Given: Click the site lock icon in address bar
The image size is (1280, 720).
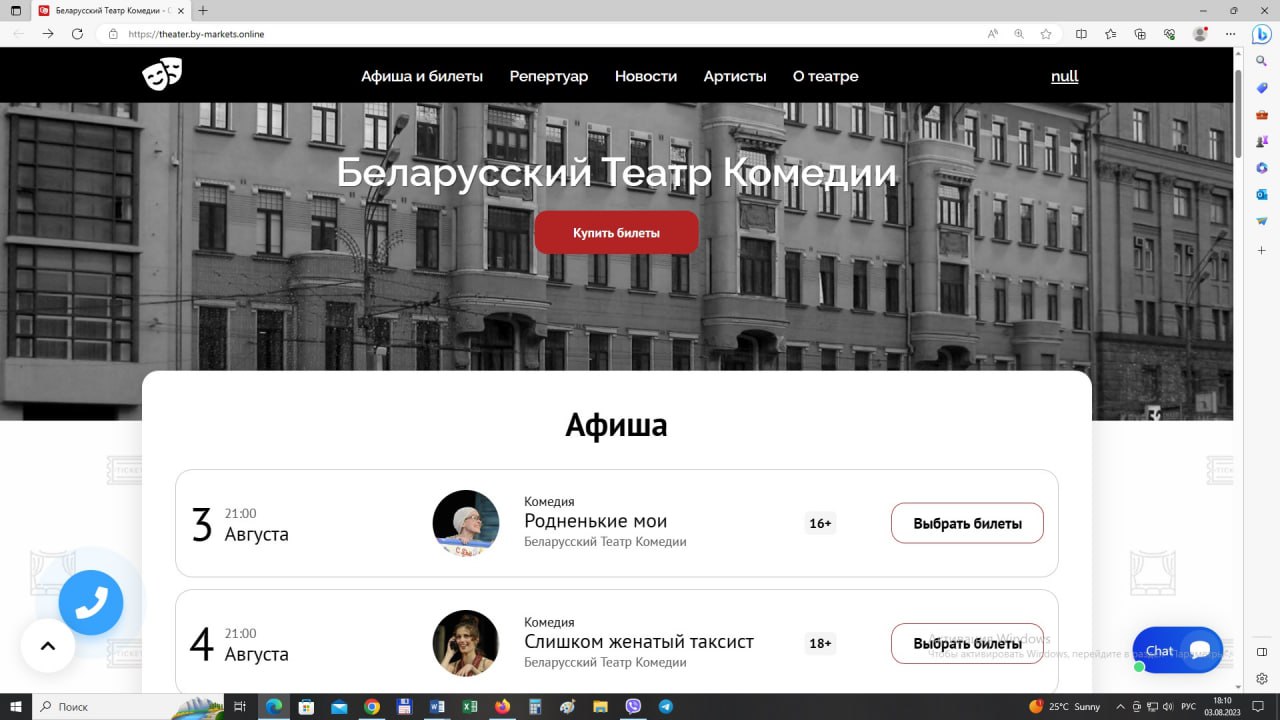Looking at the screenshot, I should (113, 34).
